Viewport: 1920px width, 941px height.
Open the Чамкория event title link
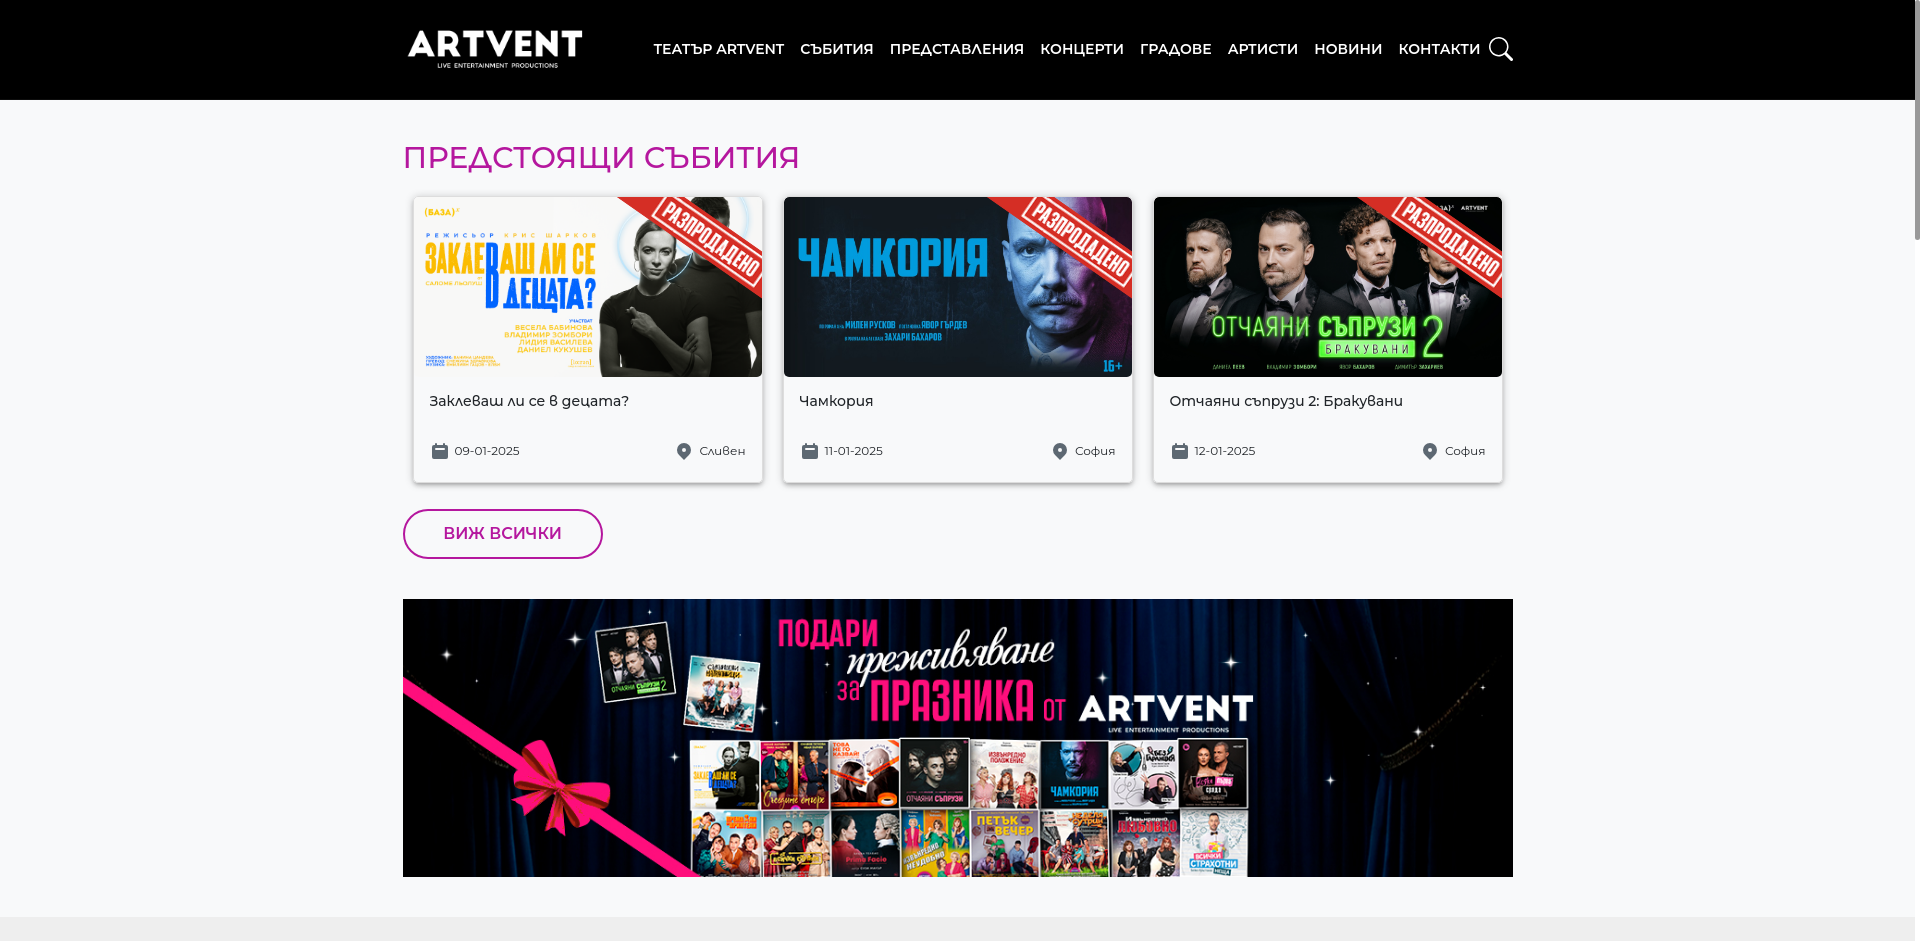[x=836, y=401]
